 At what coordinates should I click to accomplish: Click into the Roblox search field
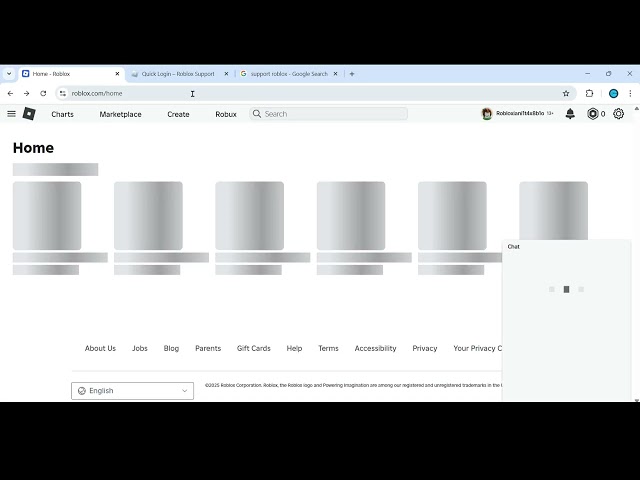(328, 114)
